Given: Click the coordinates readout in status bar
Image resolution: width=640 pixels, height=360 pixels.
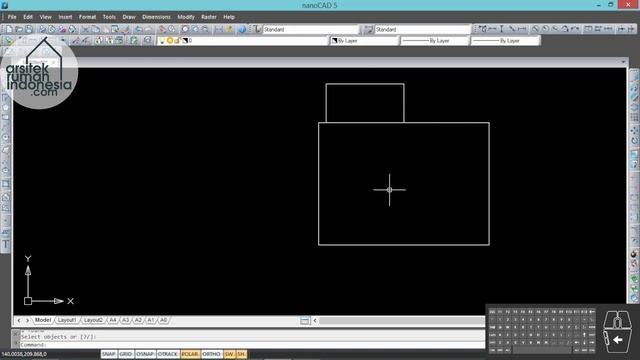Looking at the screenshot, I should 24,354.
